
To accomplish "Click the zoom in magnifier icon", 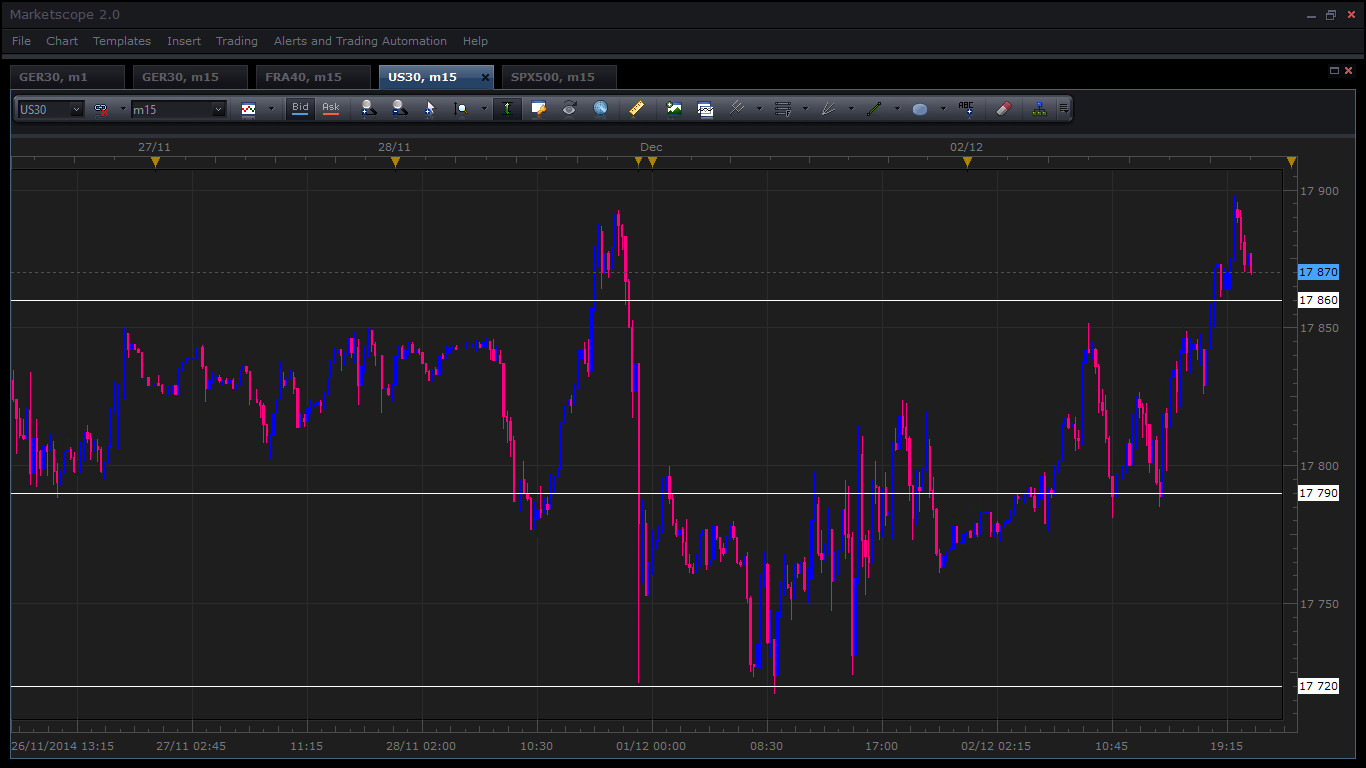I will [x=369, y=108].
